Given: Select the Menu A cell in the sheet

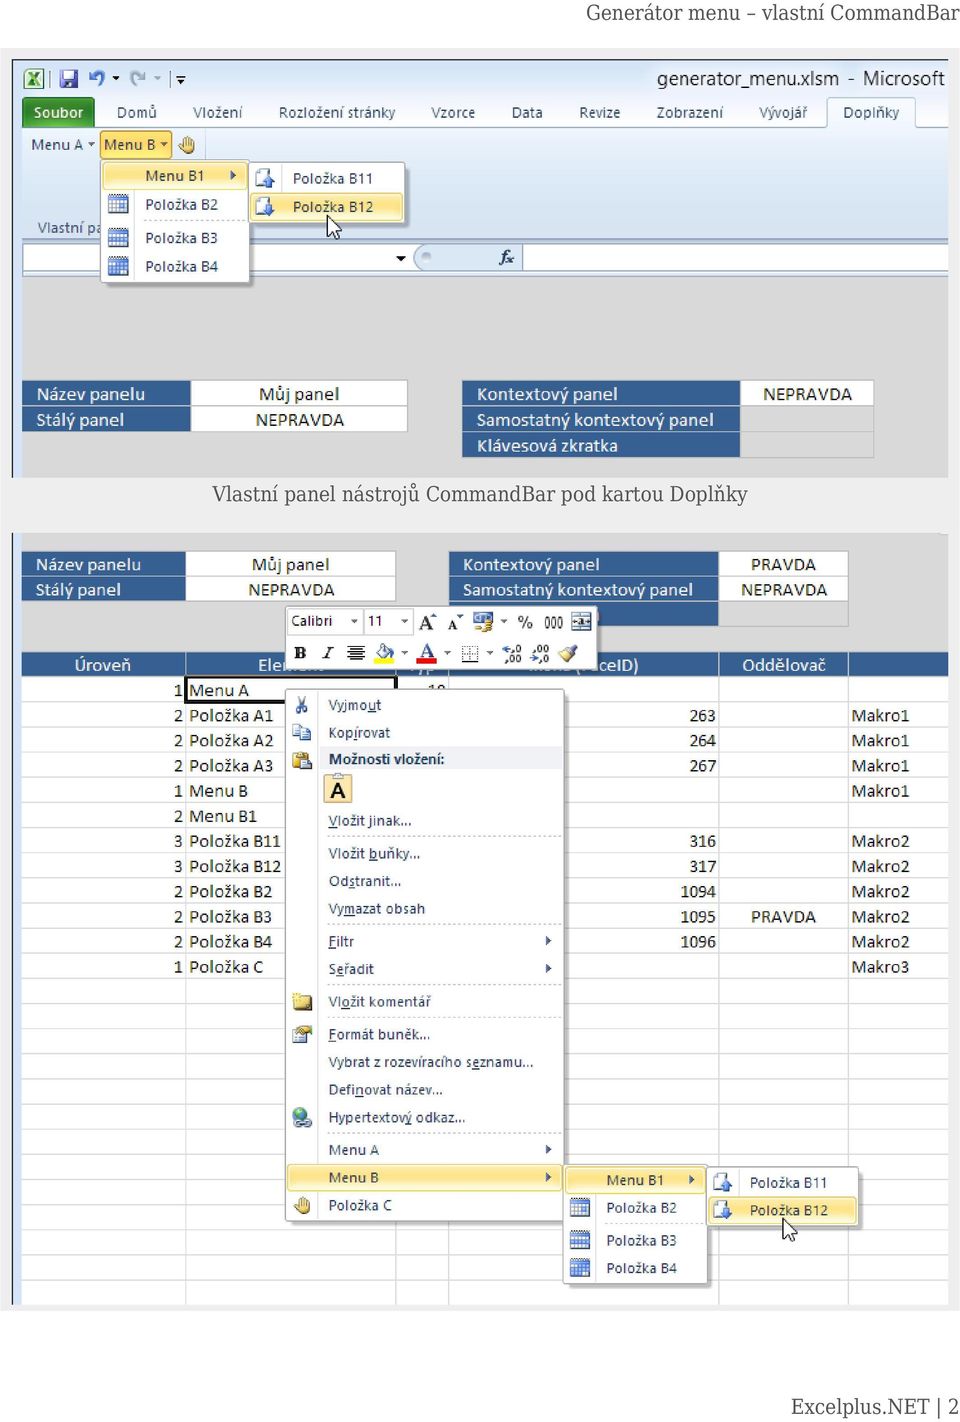Looking at the screenshot, I should coord(291,690).
